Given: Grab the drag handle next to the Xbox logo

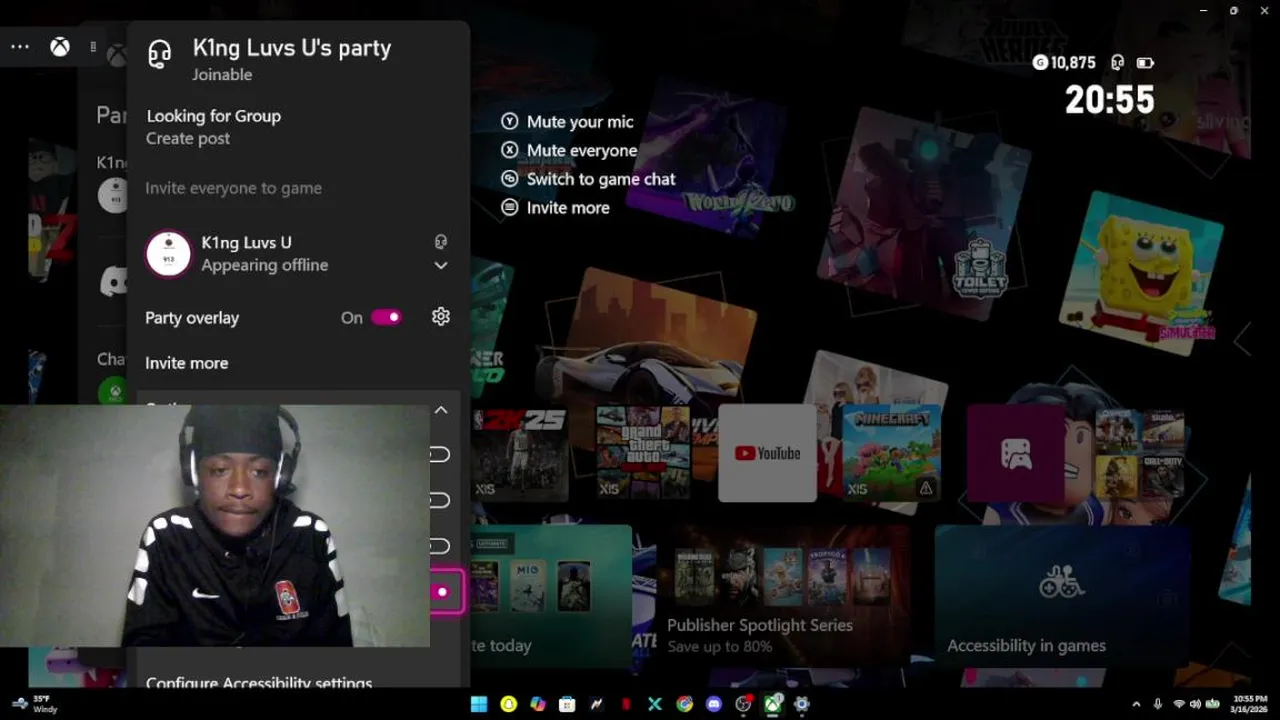Looking at the screenshot, I should click(x=93, y=47).
